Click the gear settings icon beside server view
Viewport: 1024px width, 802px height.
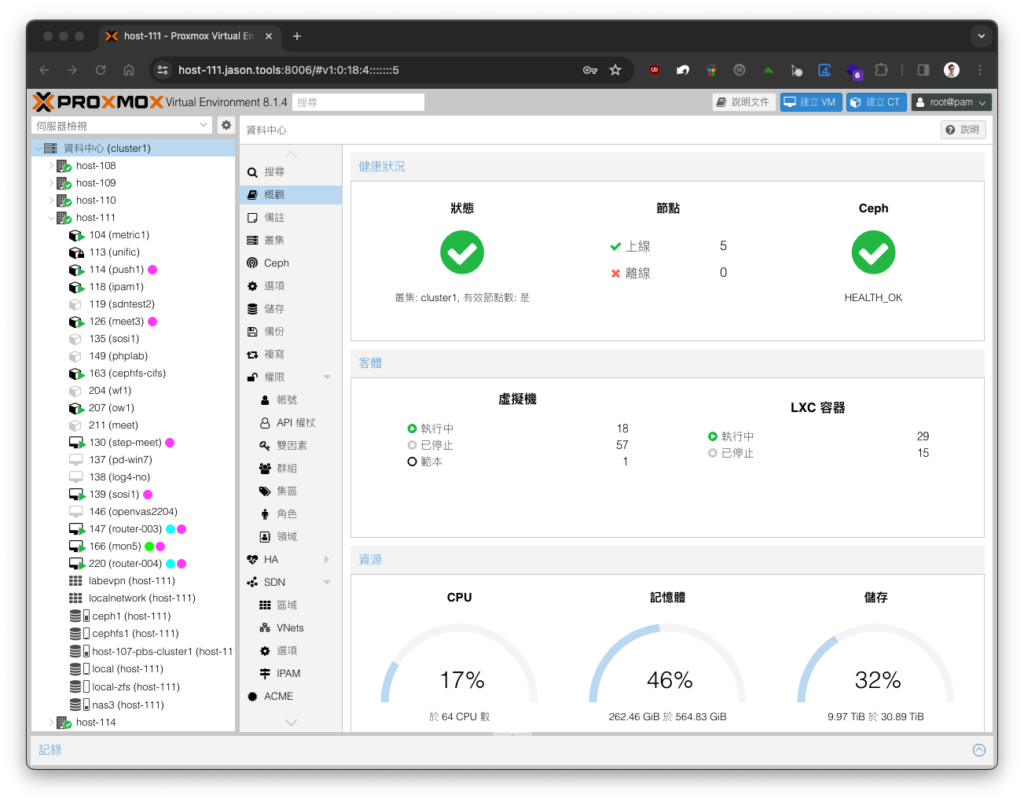point(226,125)
